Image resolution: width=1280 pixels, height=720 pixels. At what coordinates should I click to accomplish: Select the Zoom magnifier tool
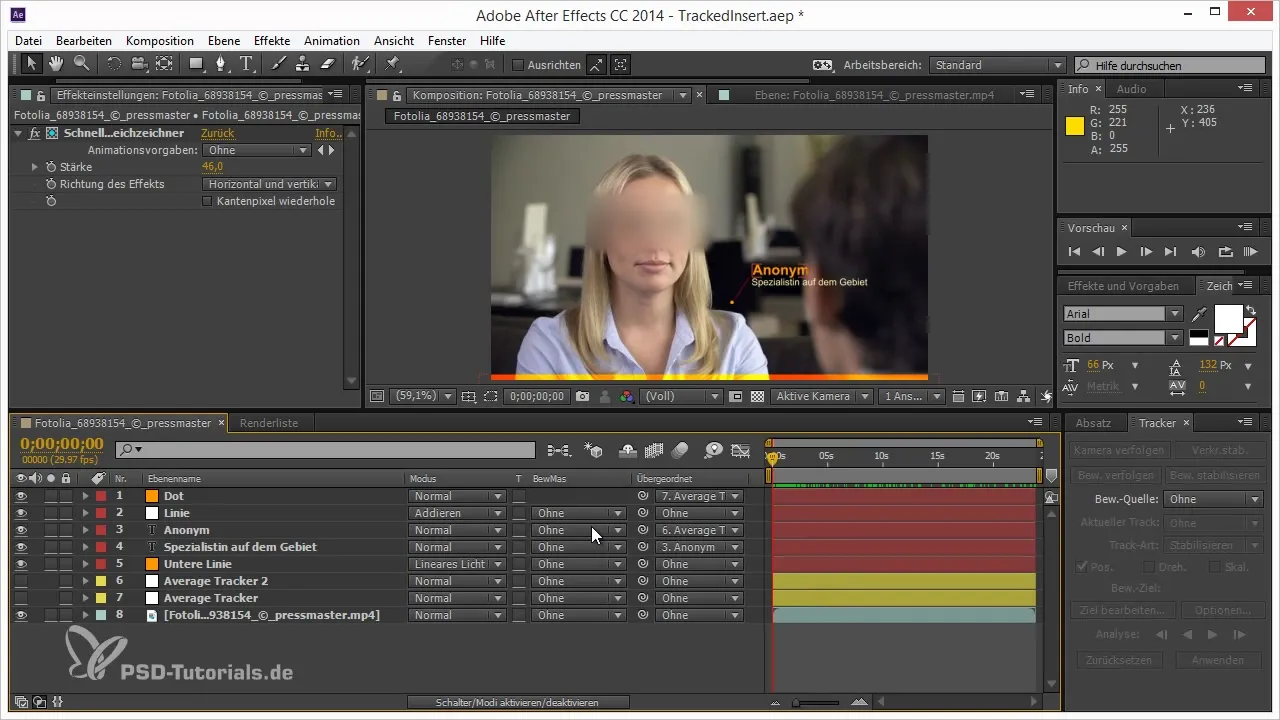(80, 64)
